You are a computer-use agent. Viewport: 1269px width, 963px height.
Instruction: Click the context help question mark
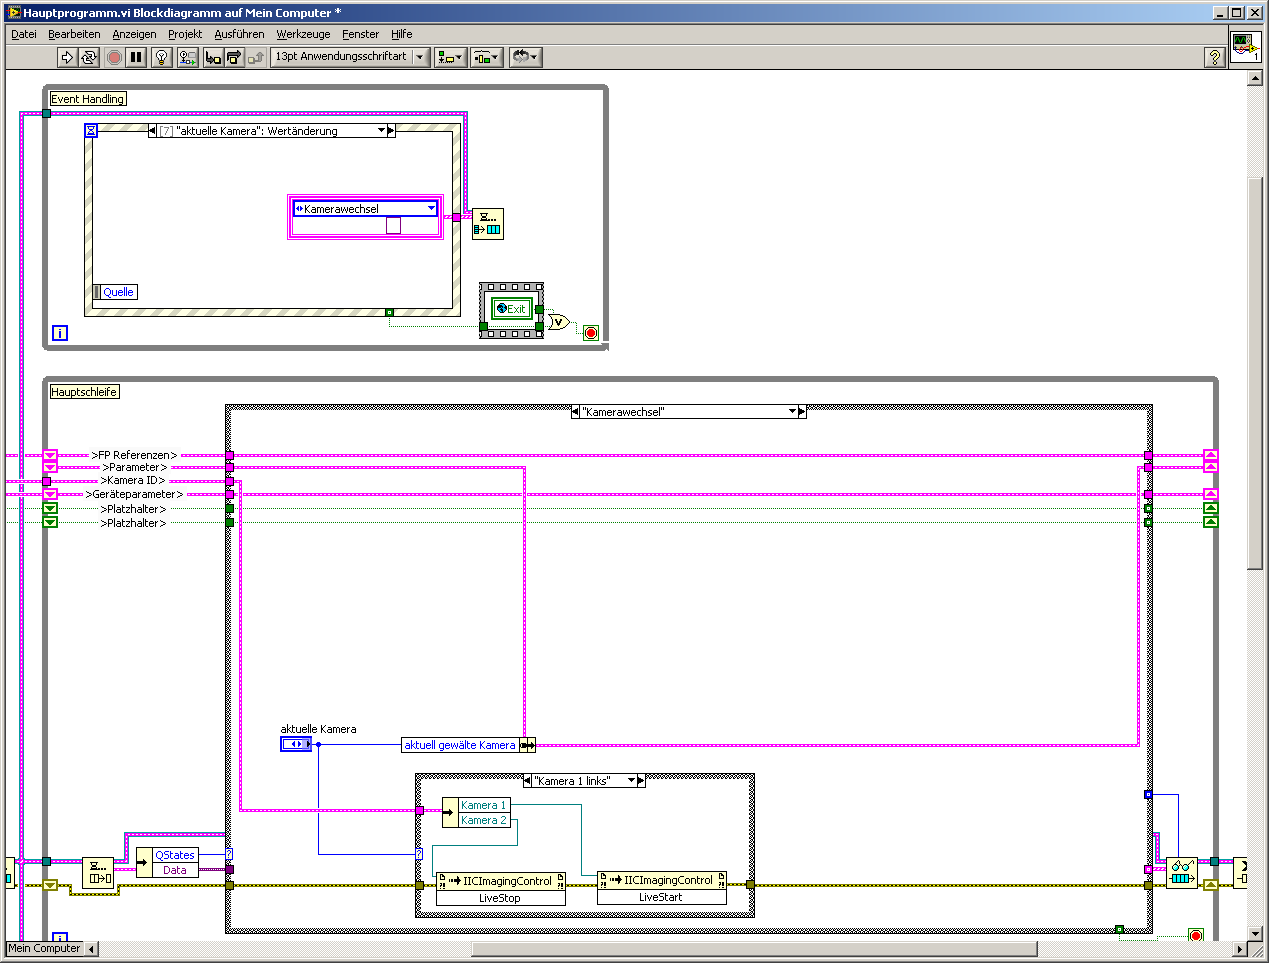click(1215, 57)
